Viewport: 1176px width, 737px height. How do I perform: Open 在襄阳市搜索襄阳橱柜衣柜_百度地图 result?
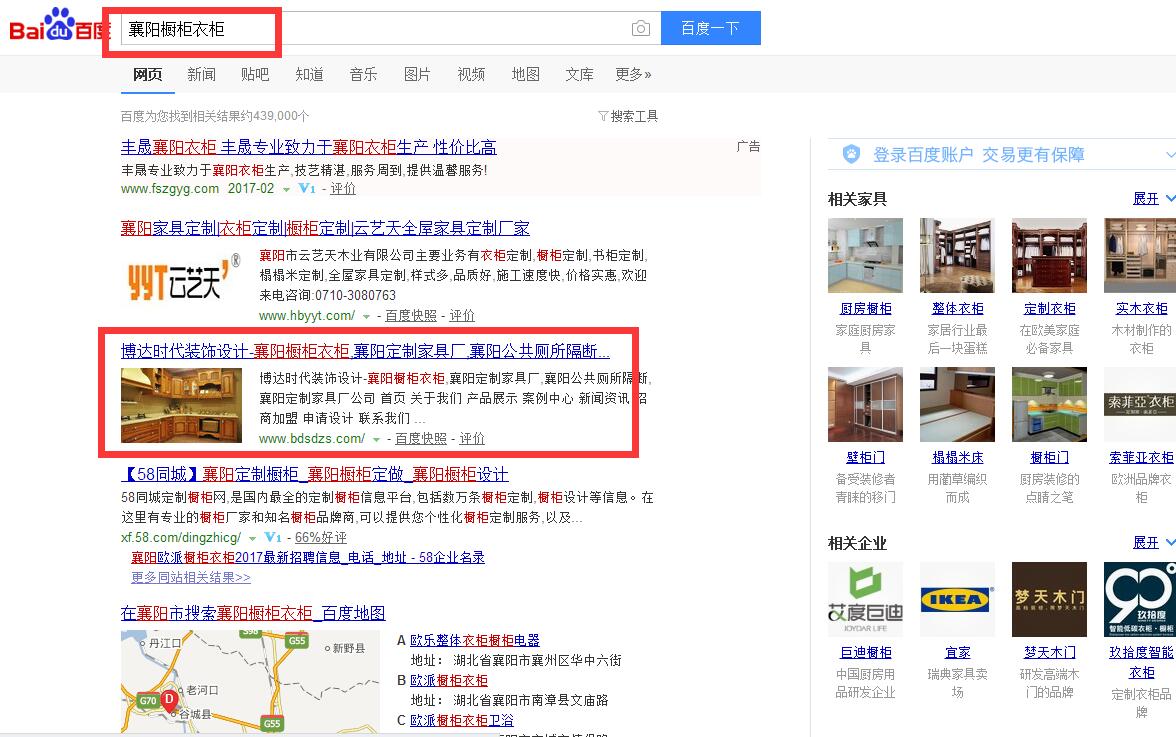(x=253, y=613)
